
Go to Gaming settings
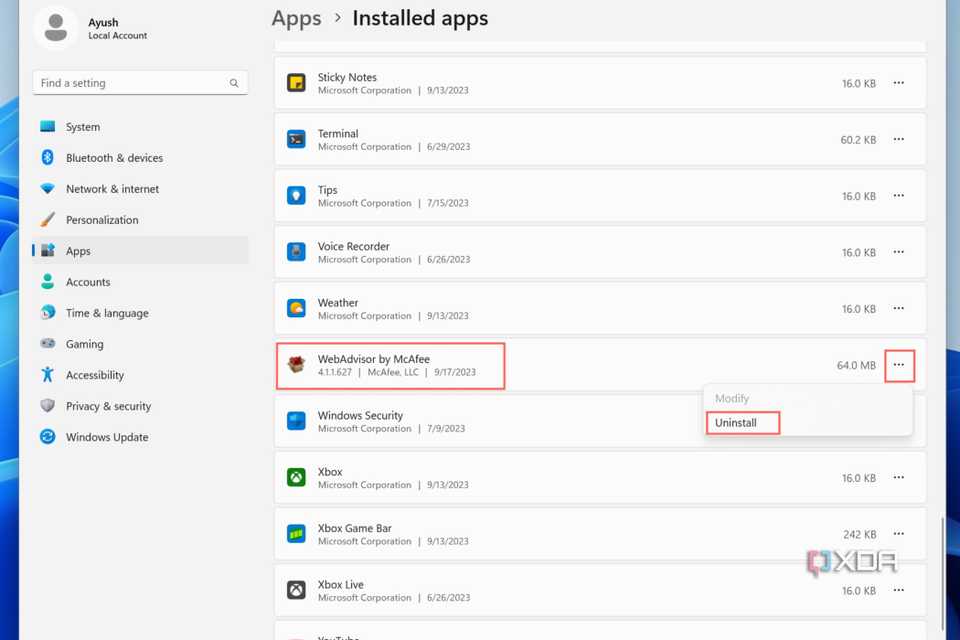pyautogui.click(x=140, y=344)
